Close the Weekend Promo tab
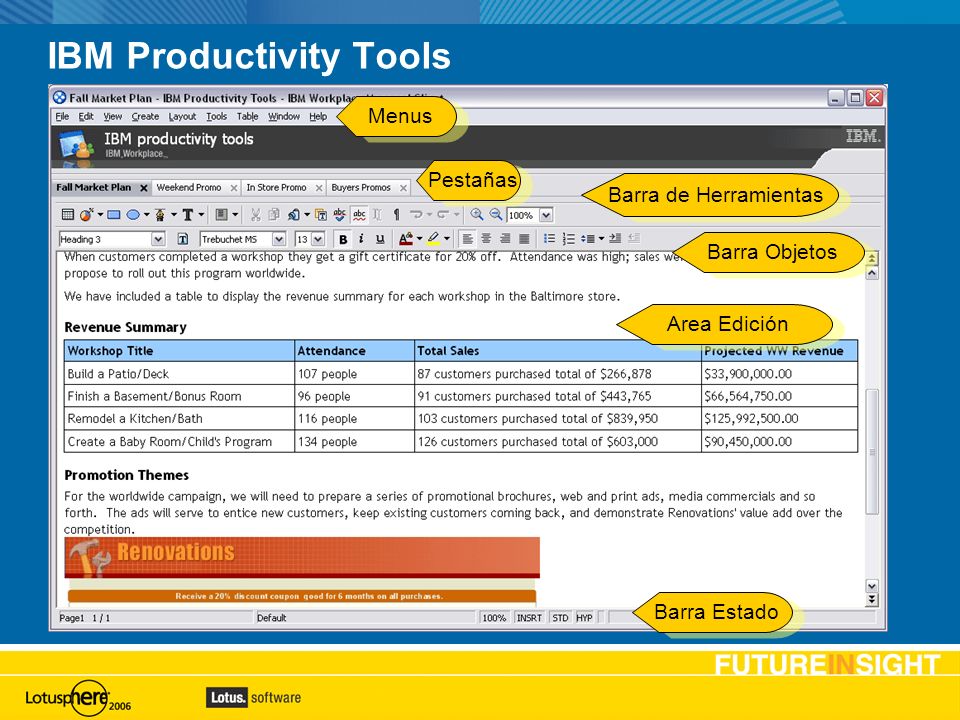This screenshot has width=960, height=720. tap(233, 188)
